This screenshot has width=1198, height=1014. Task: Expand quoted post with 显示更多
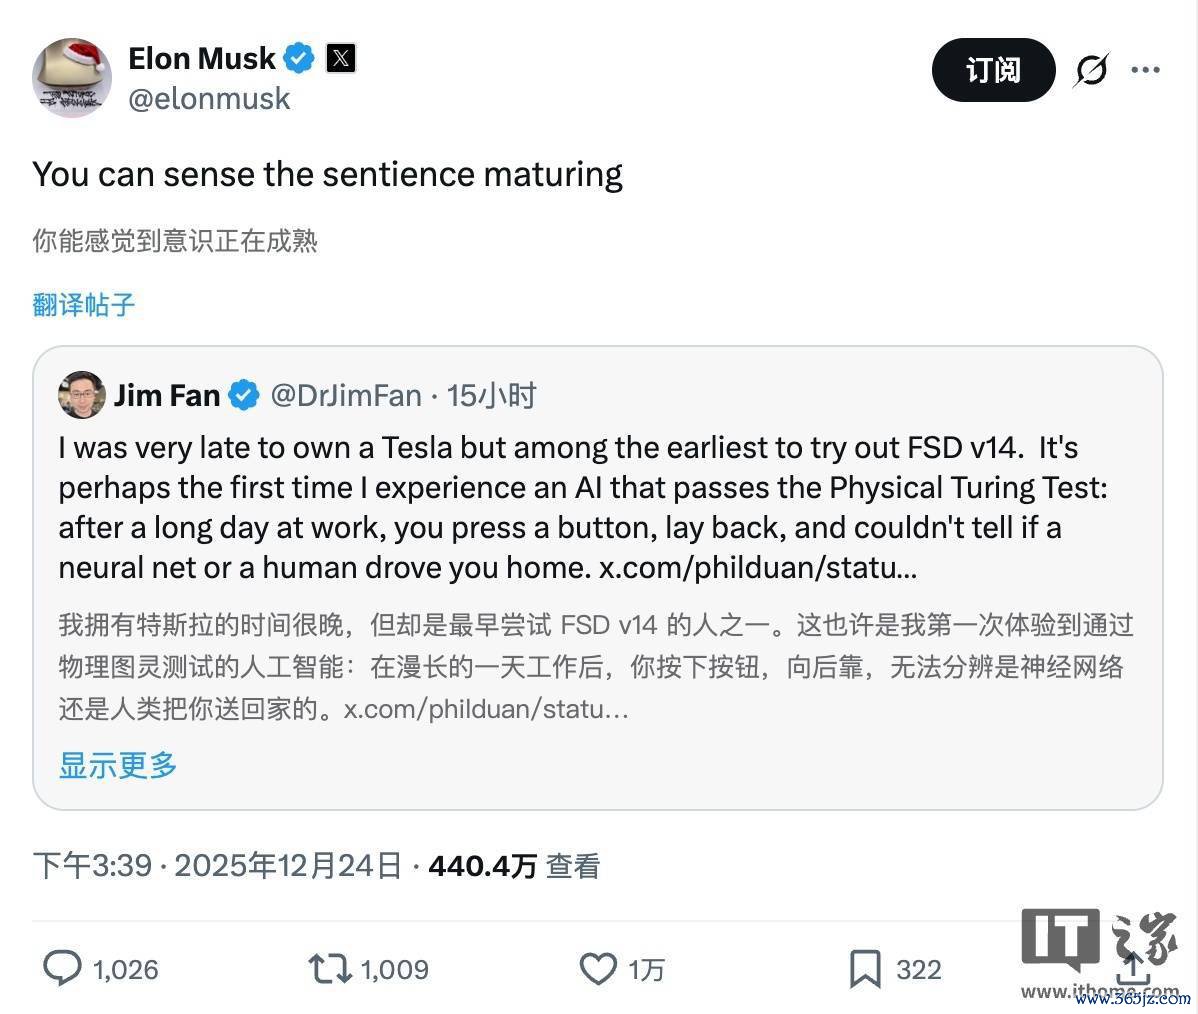(118, 766)
